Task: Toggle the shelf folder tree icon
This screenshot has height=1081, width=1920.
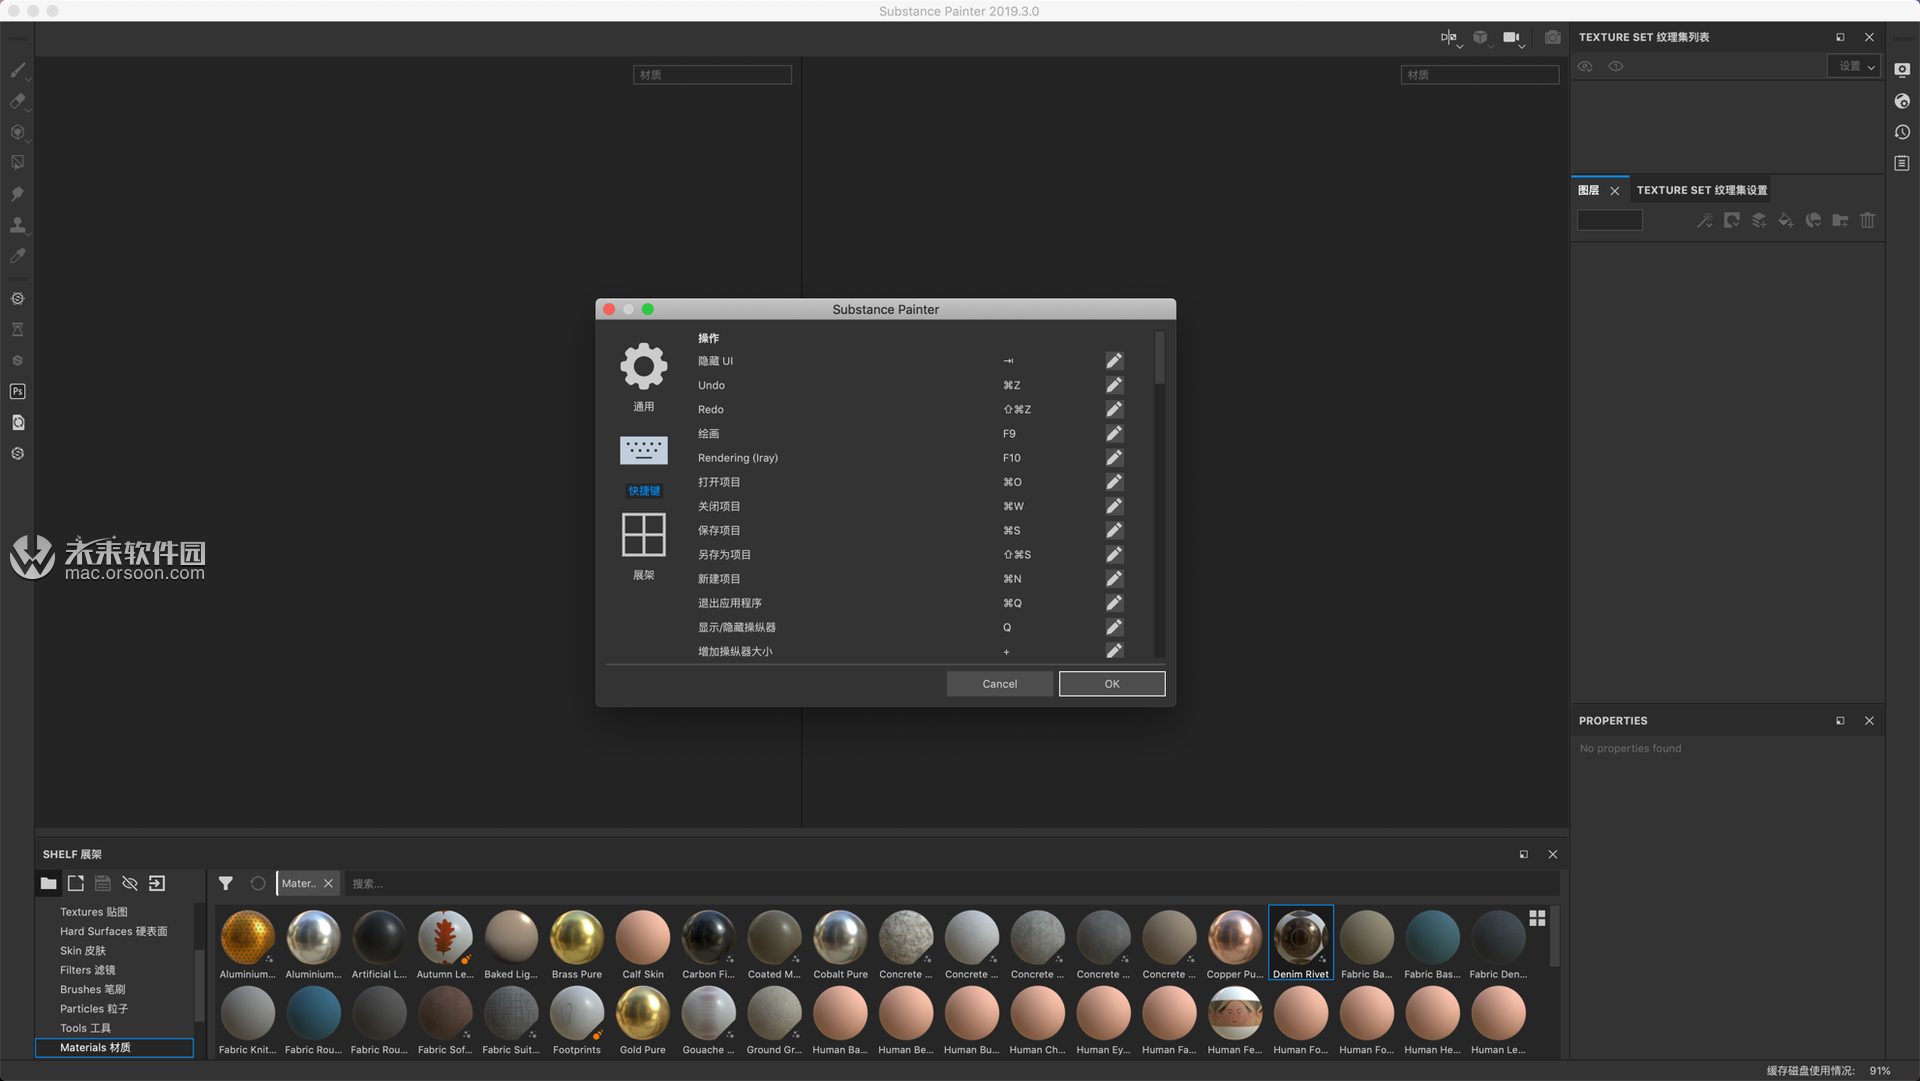Action: 48,883
